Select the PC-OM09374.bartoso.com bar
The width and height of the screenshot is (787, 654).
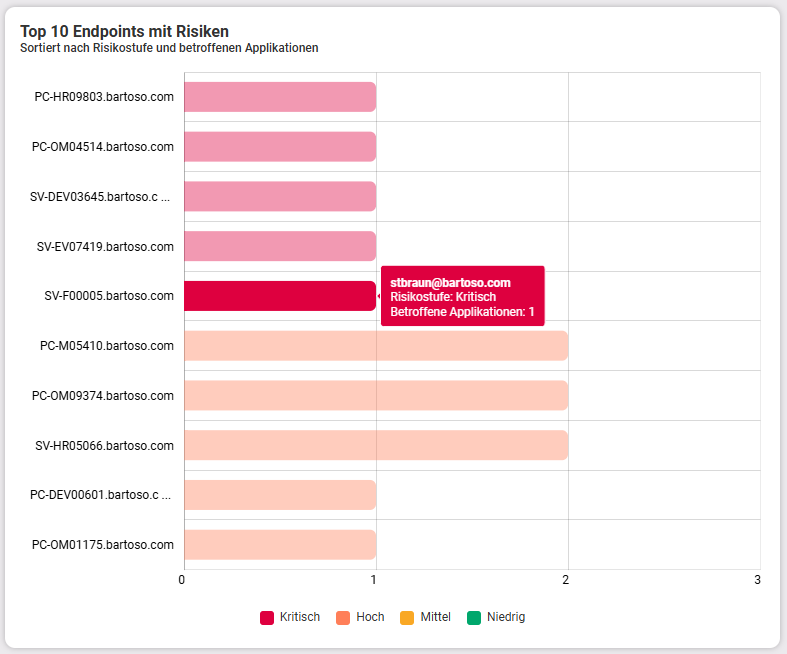pos(376,396)
